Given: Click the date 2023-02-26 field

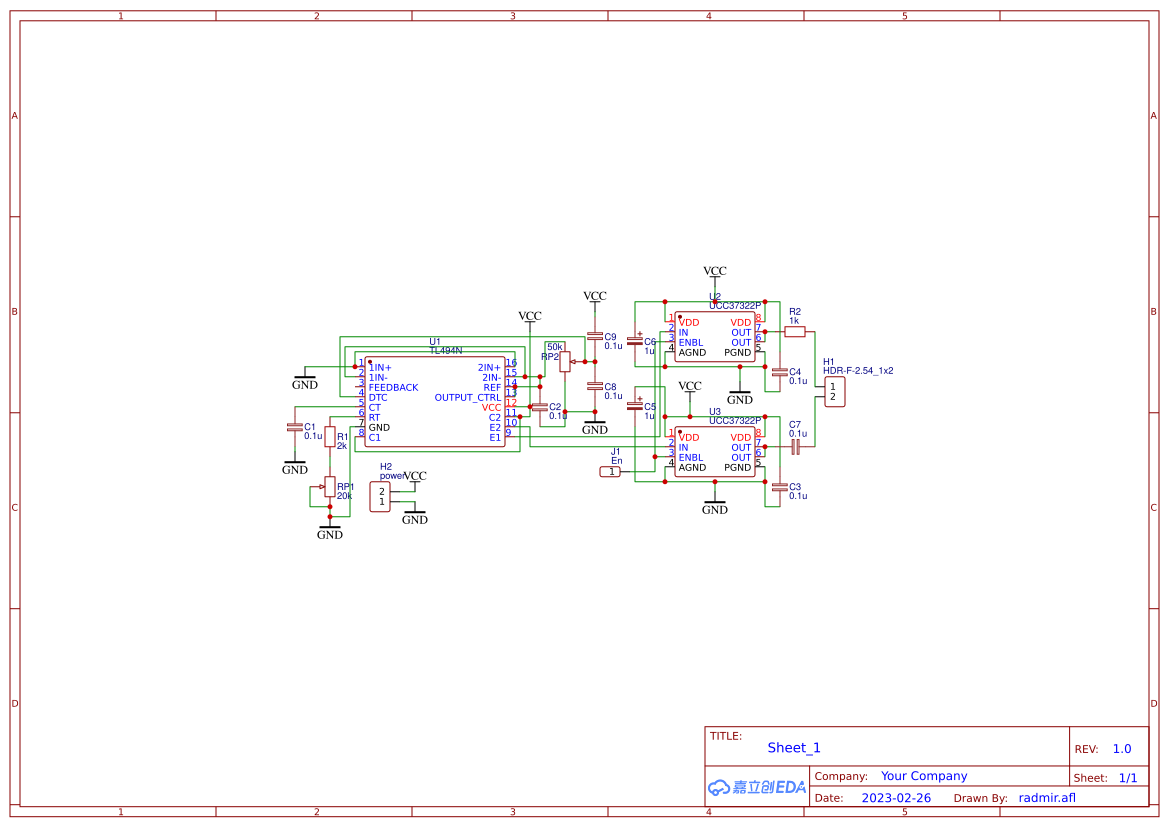Looking at the screenshot, I should tap(896, 797).
